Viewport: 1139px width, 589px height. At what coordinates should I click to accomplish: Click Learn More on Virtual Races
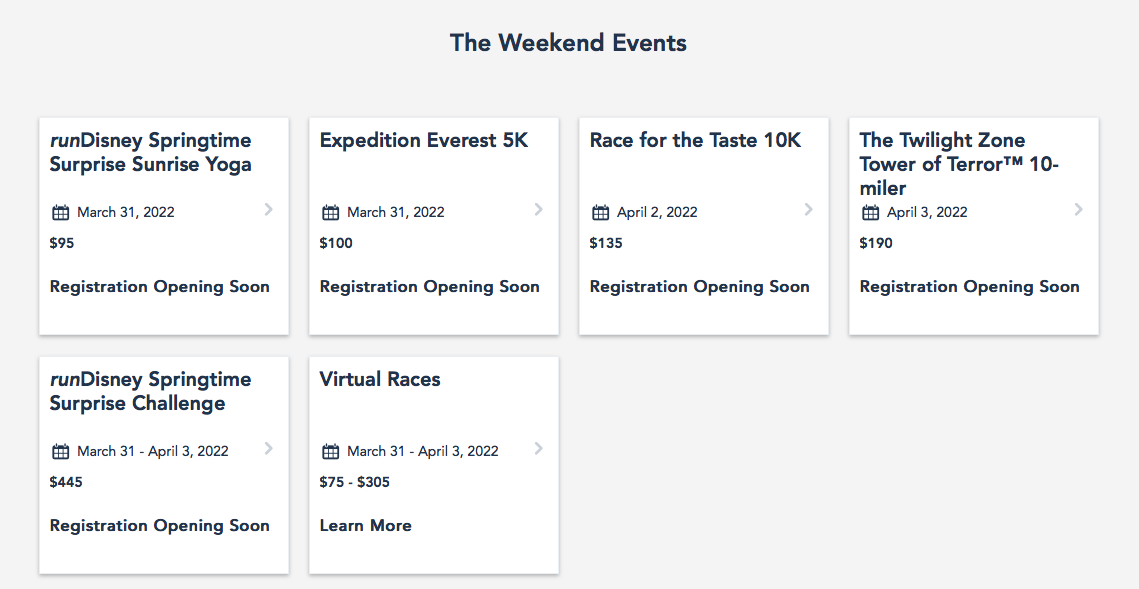tap(365, 525)
